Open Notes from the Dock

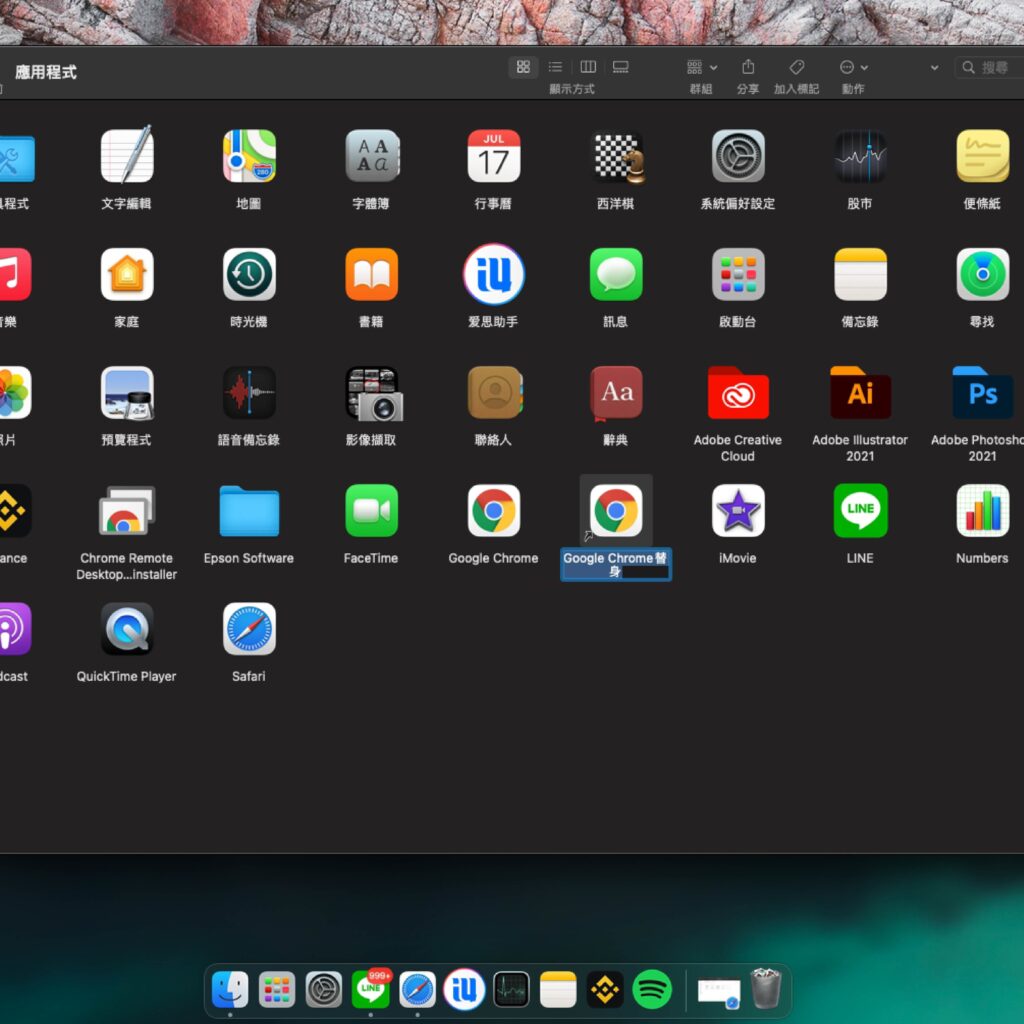click(558, 989)
